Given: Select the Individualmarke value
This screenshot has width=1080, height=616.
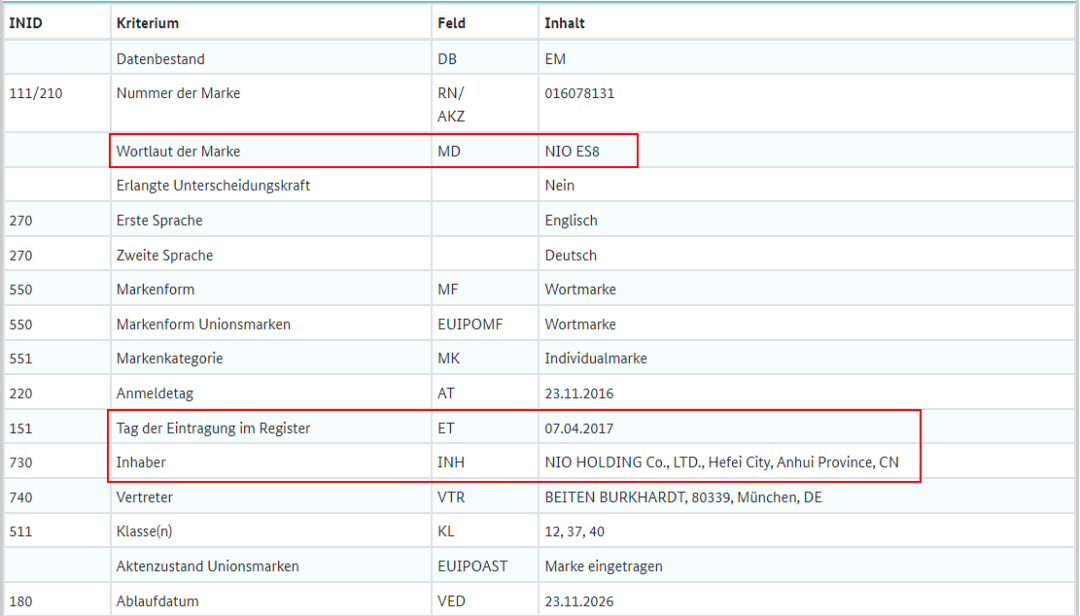Looking at the screenshot, I should [596, 358].
